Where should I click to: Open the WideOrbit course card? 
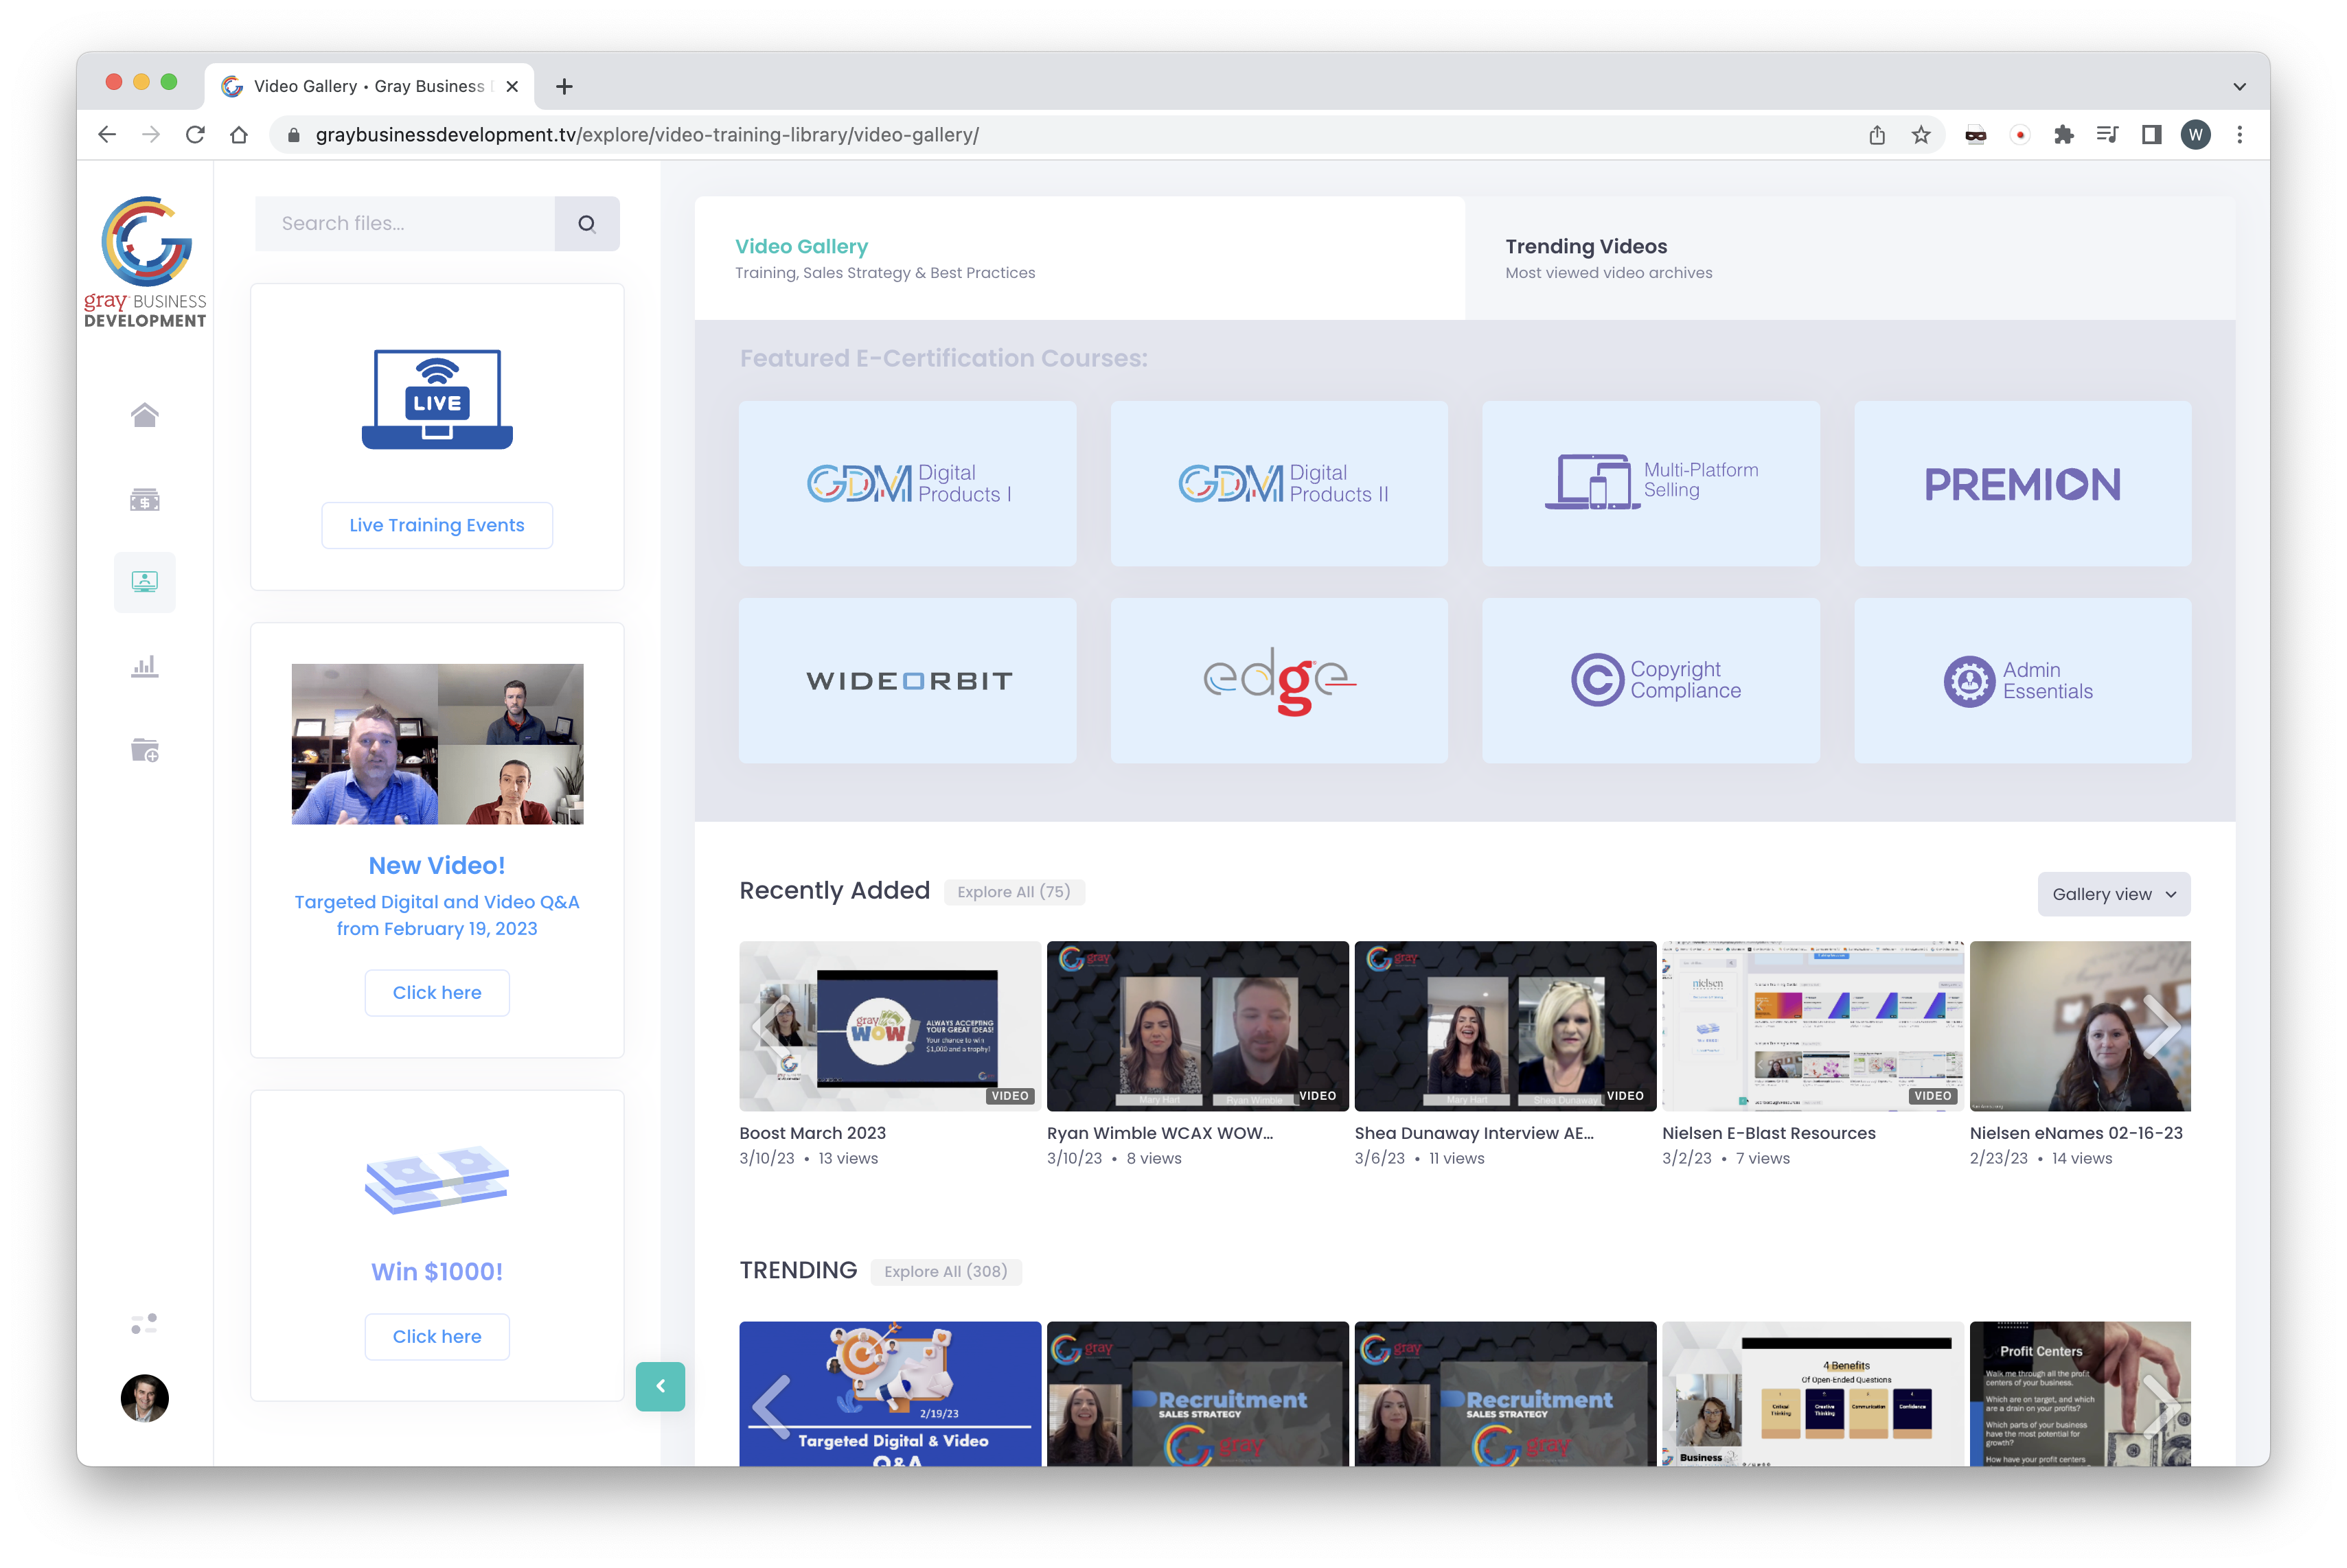pos(907,681)
